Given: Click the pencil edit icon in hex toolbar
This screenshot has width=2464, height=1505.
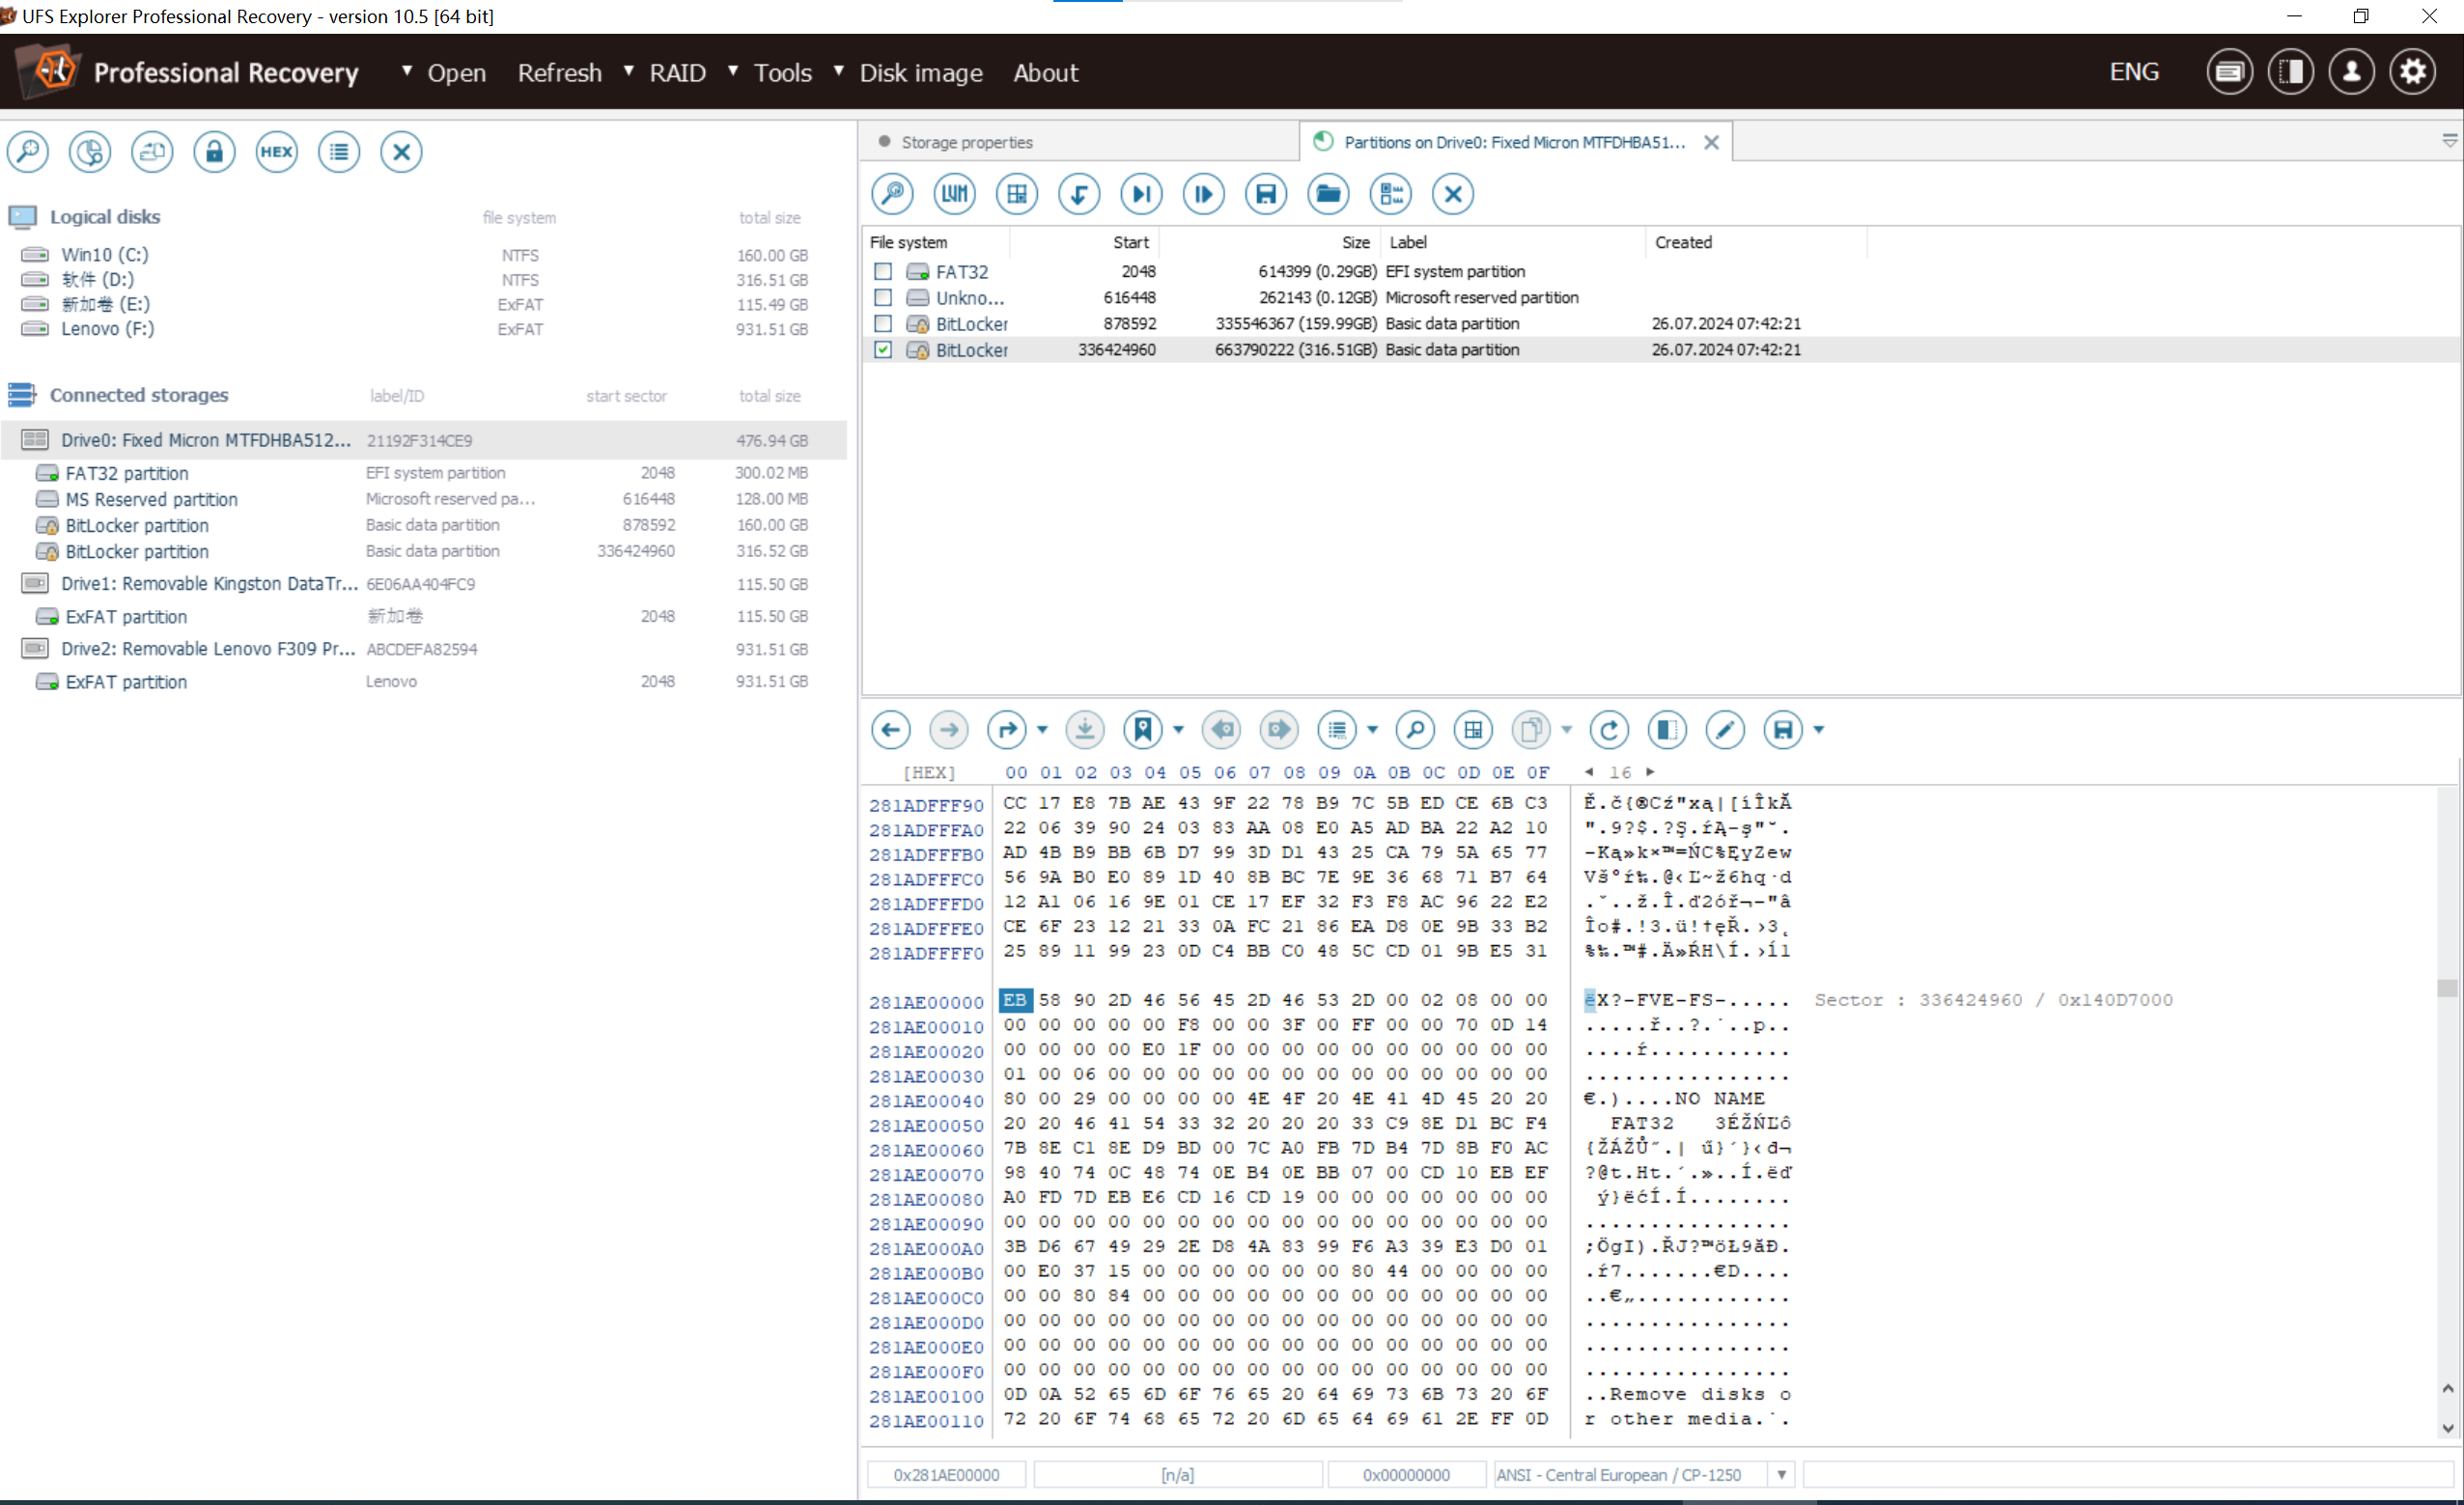Looking at the screenshot, I should click(1724, 730).
